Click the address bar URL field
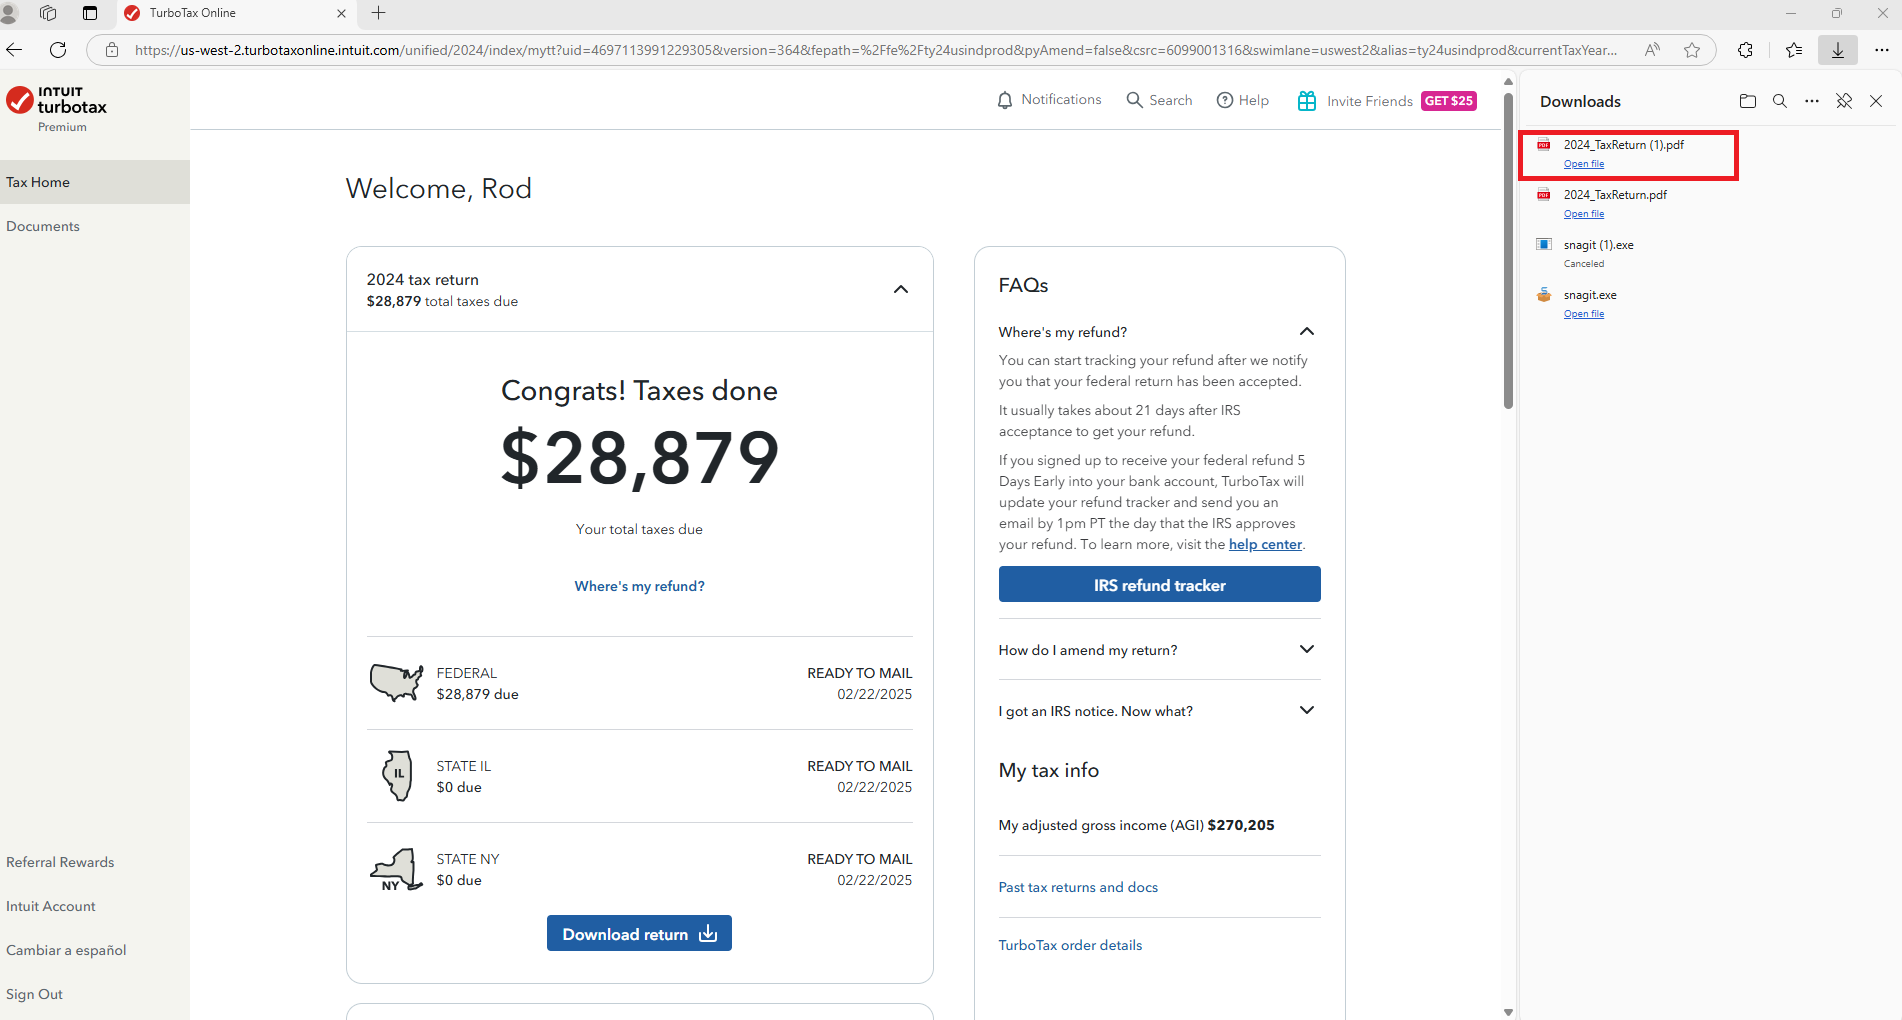The height and width of the screenshot is (1020, 1902). click(x=876, y=50)
